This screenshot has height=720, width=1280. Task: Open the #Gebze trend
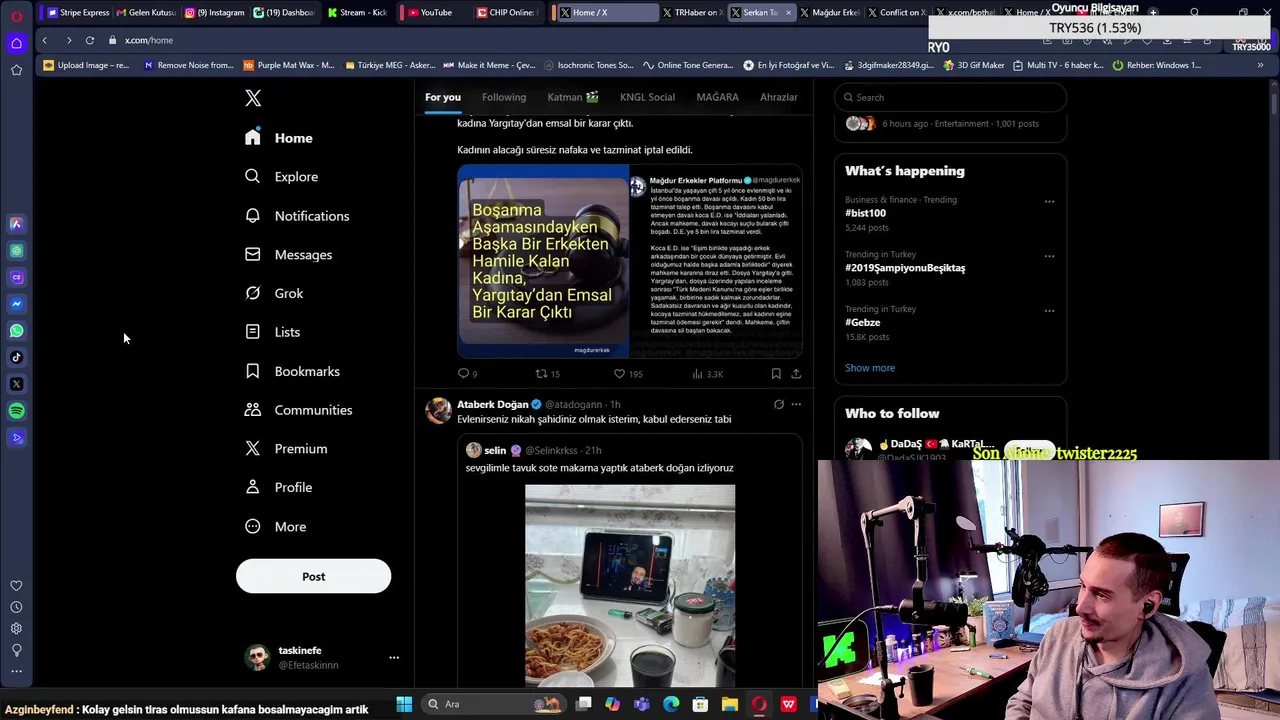point(862,322)
